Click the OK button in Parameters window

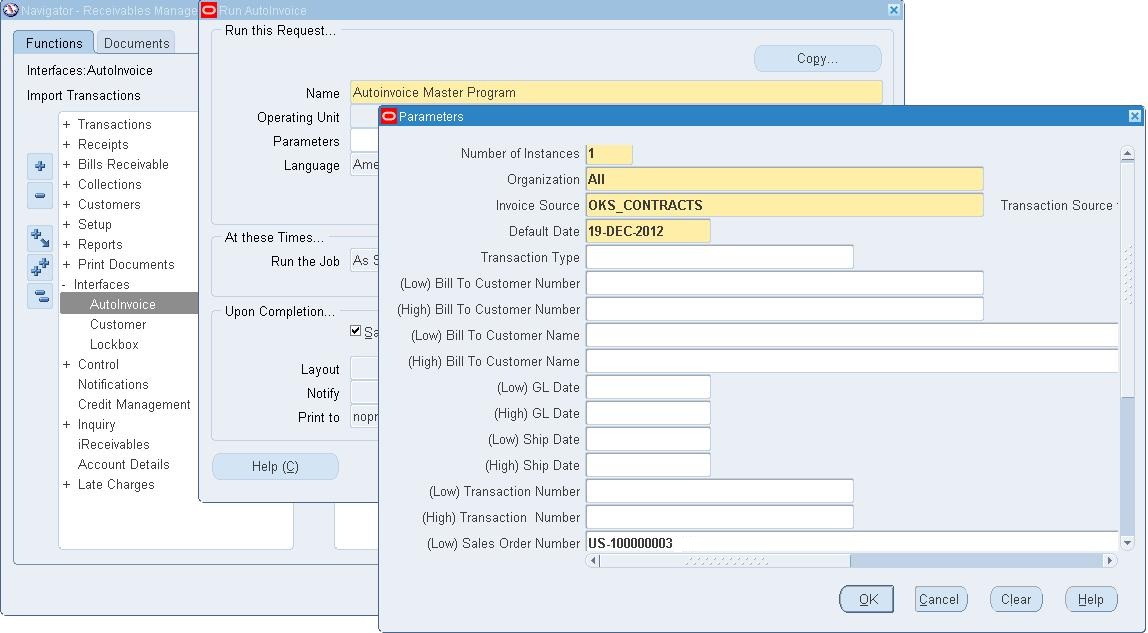point(866,598)
